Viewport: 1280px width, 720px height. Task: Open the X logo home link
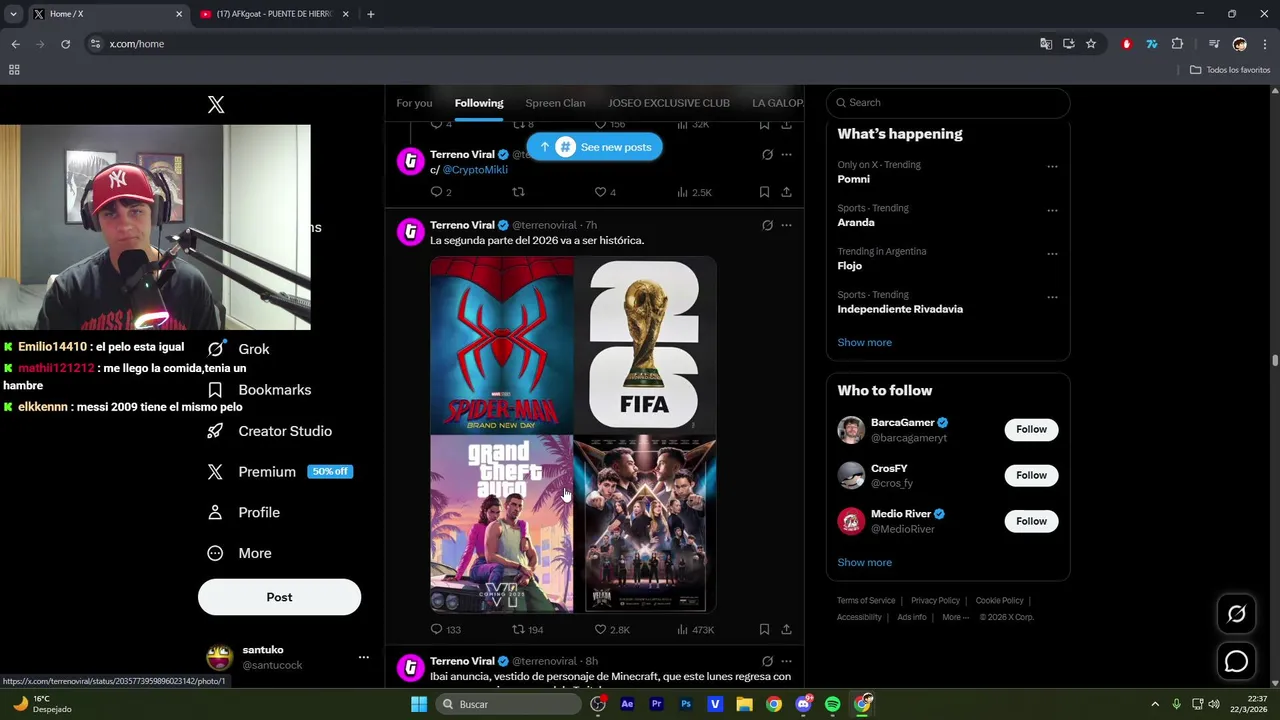point(216,105)
